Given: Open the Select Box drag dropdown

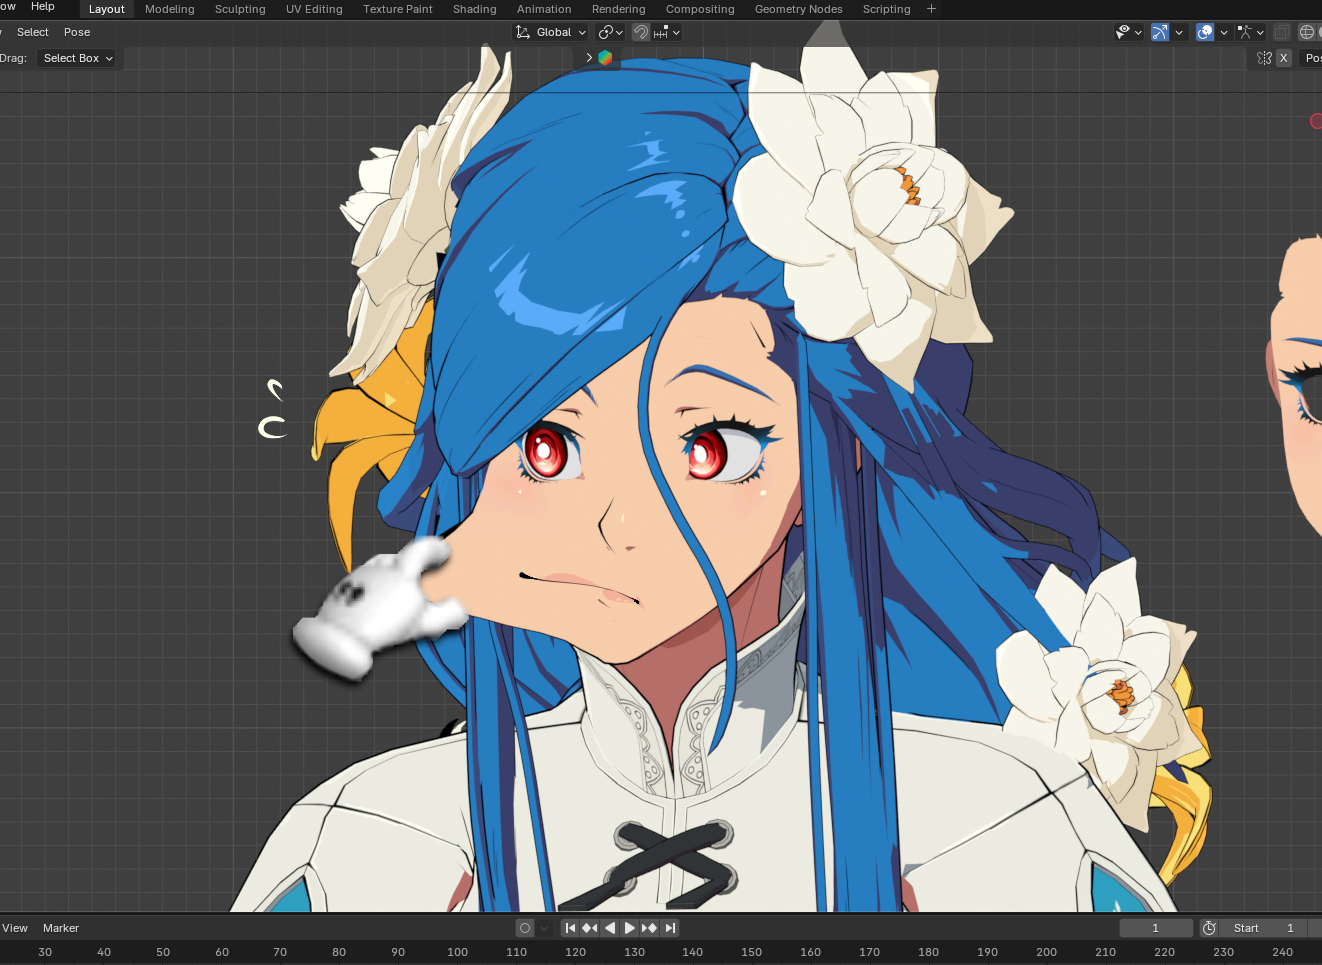Looking at the screenshot, I should (x=77, y=58).
